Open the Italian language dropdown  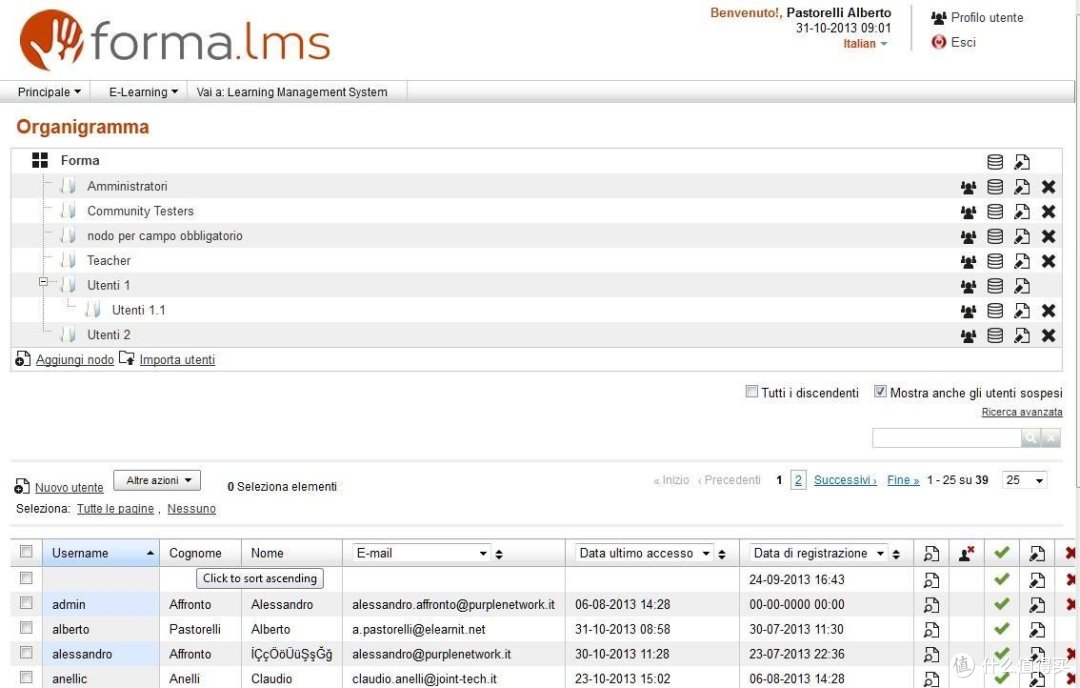865,44
